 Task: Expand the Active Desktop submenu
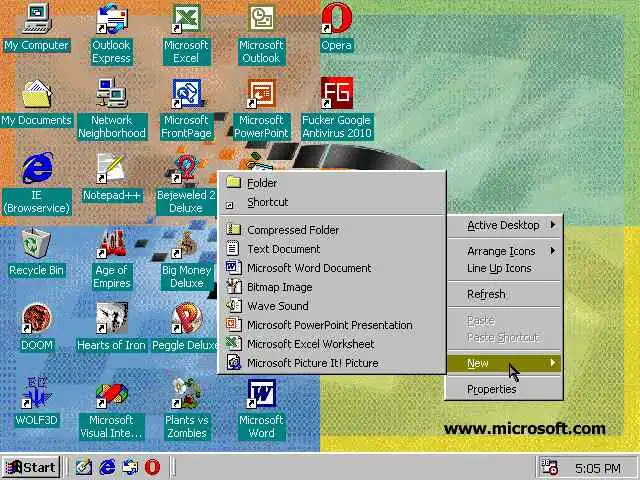coord(504,225)
